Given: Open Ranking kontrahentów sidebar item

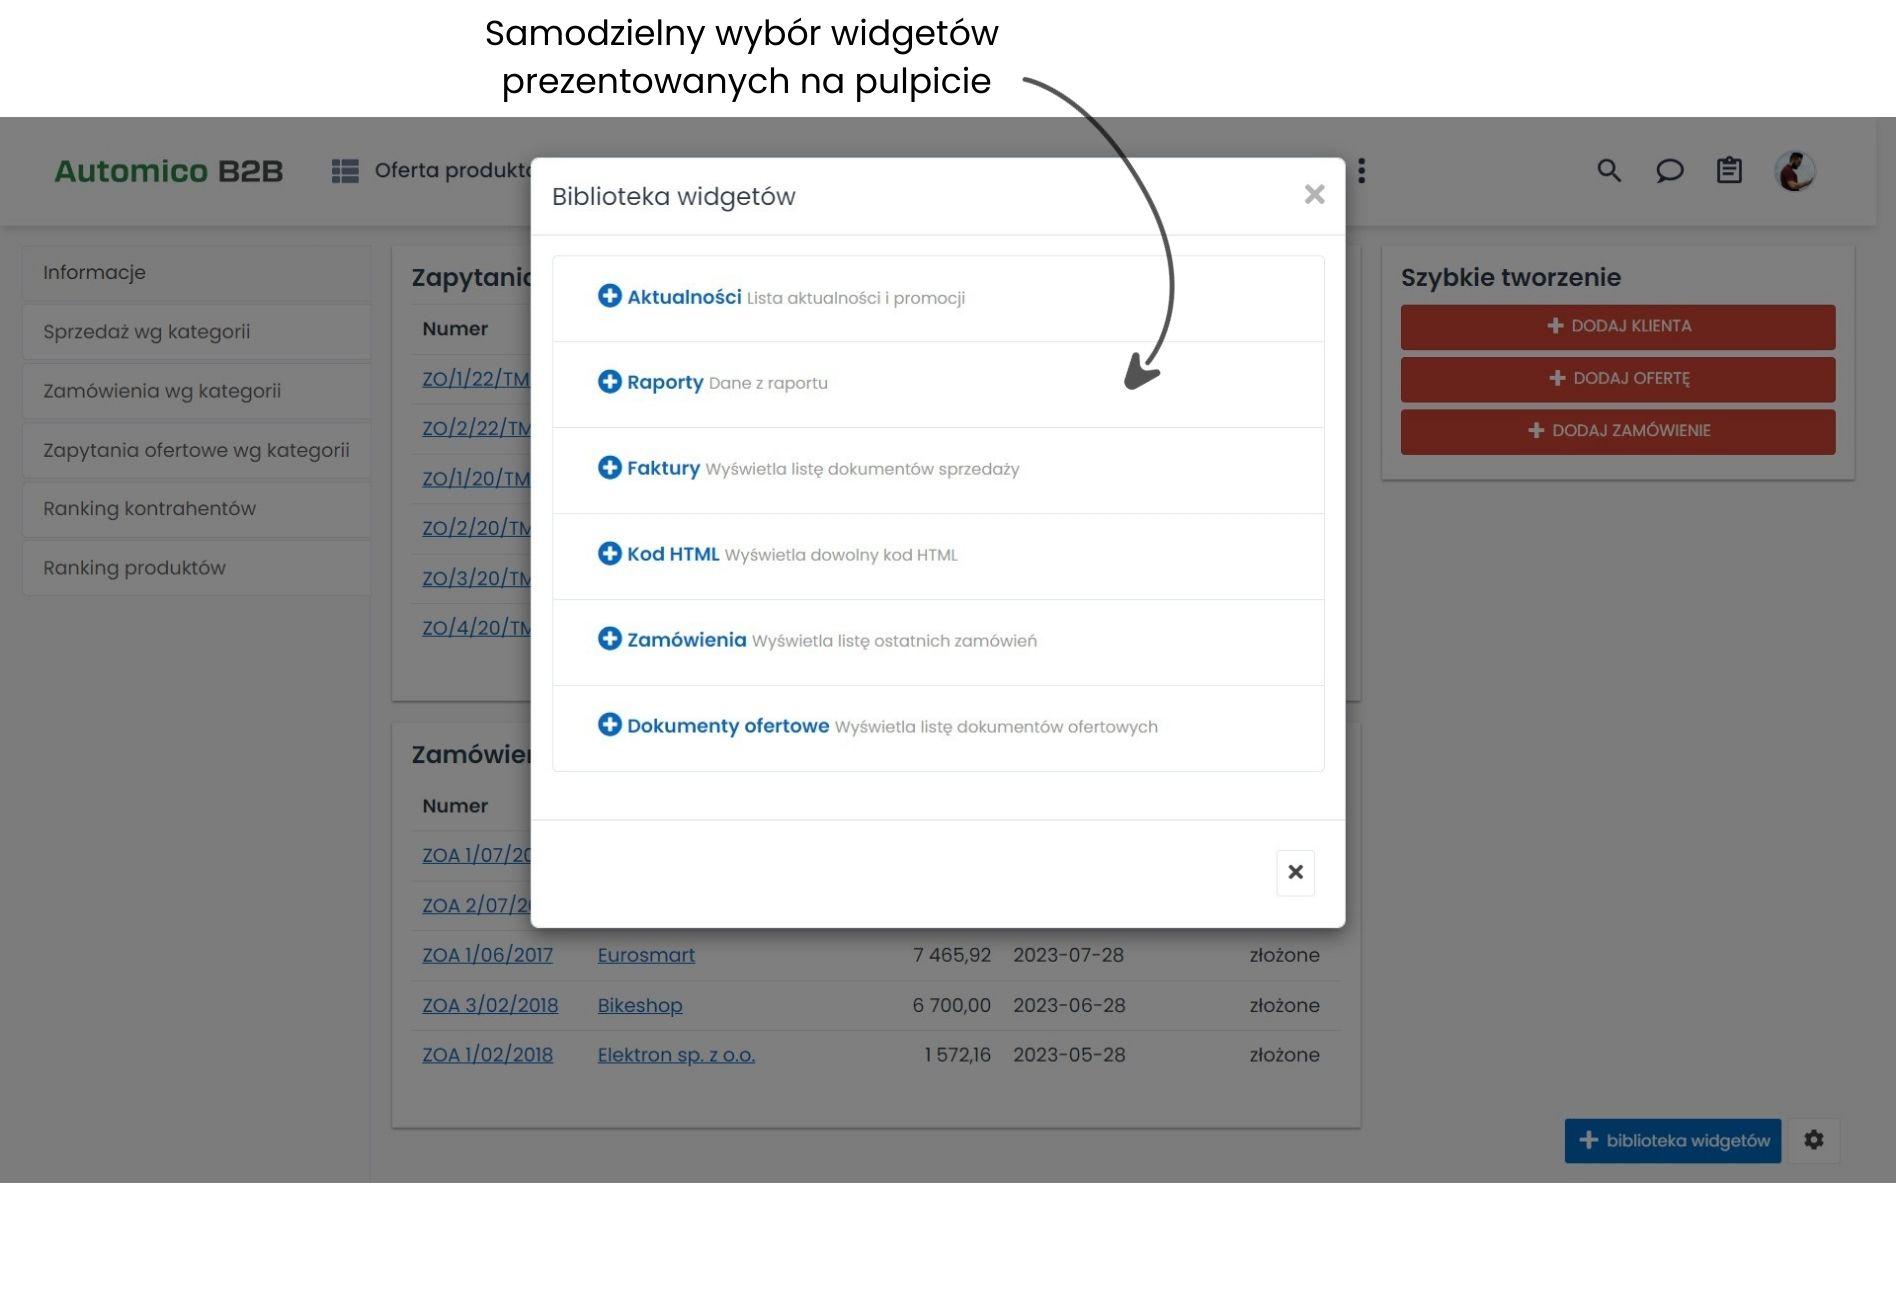Looking at the screenshot, I should point(150,509).
